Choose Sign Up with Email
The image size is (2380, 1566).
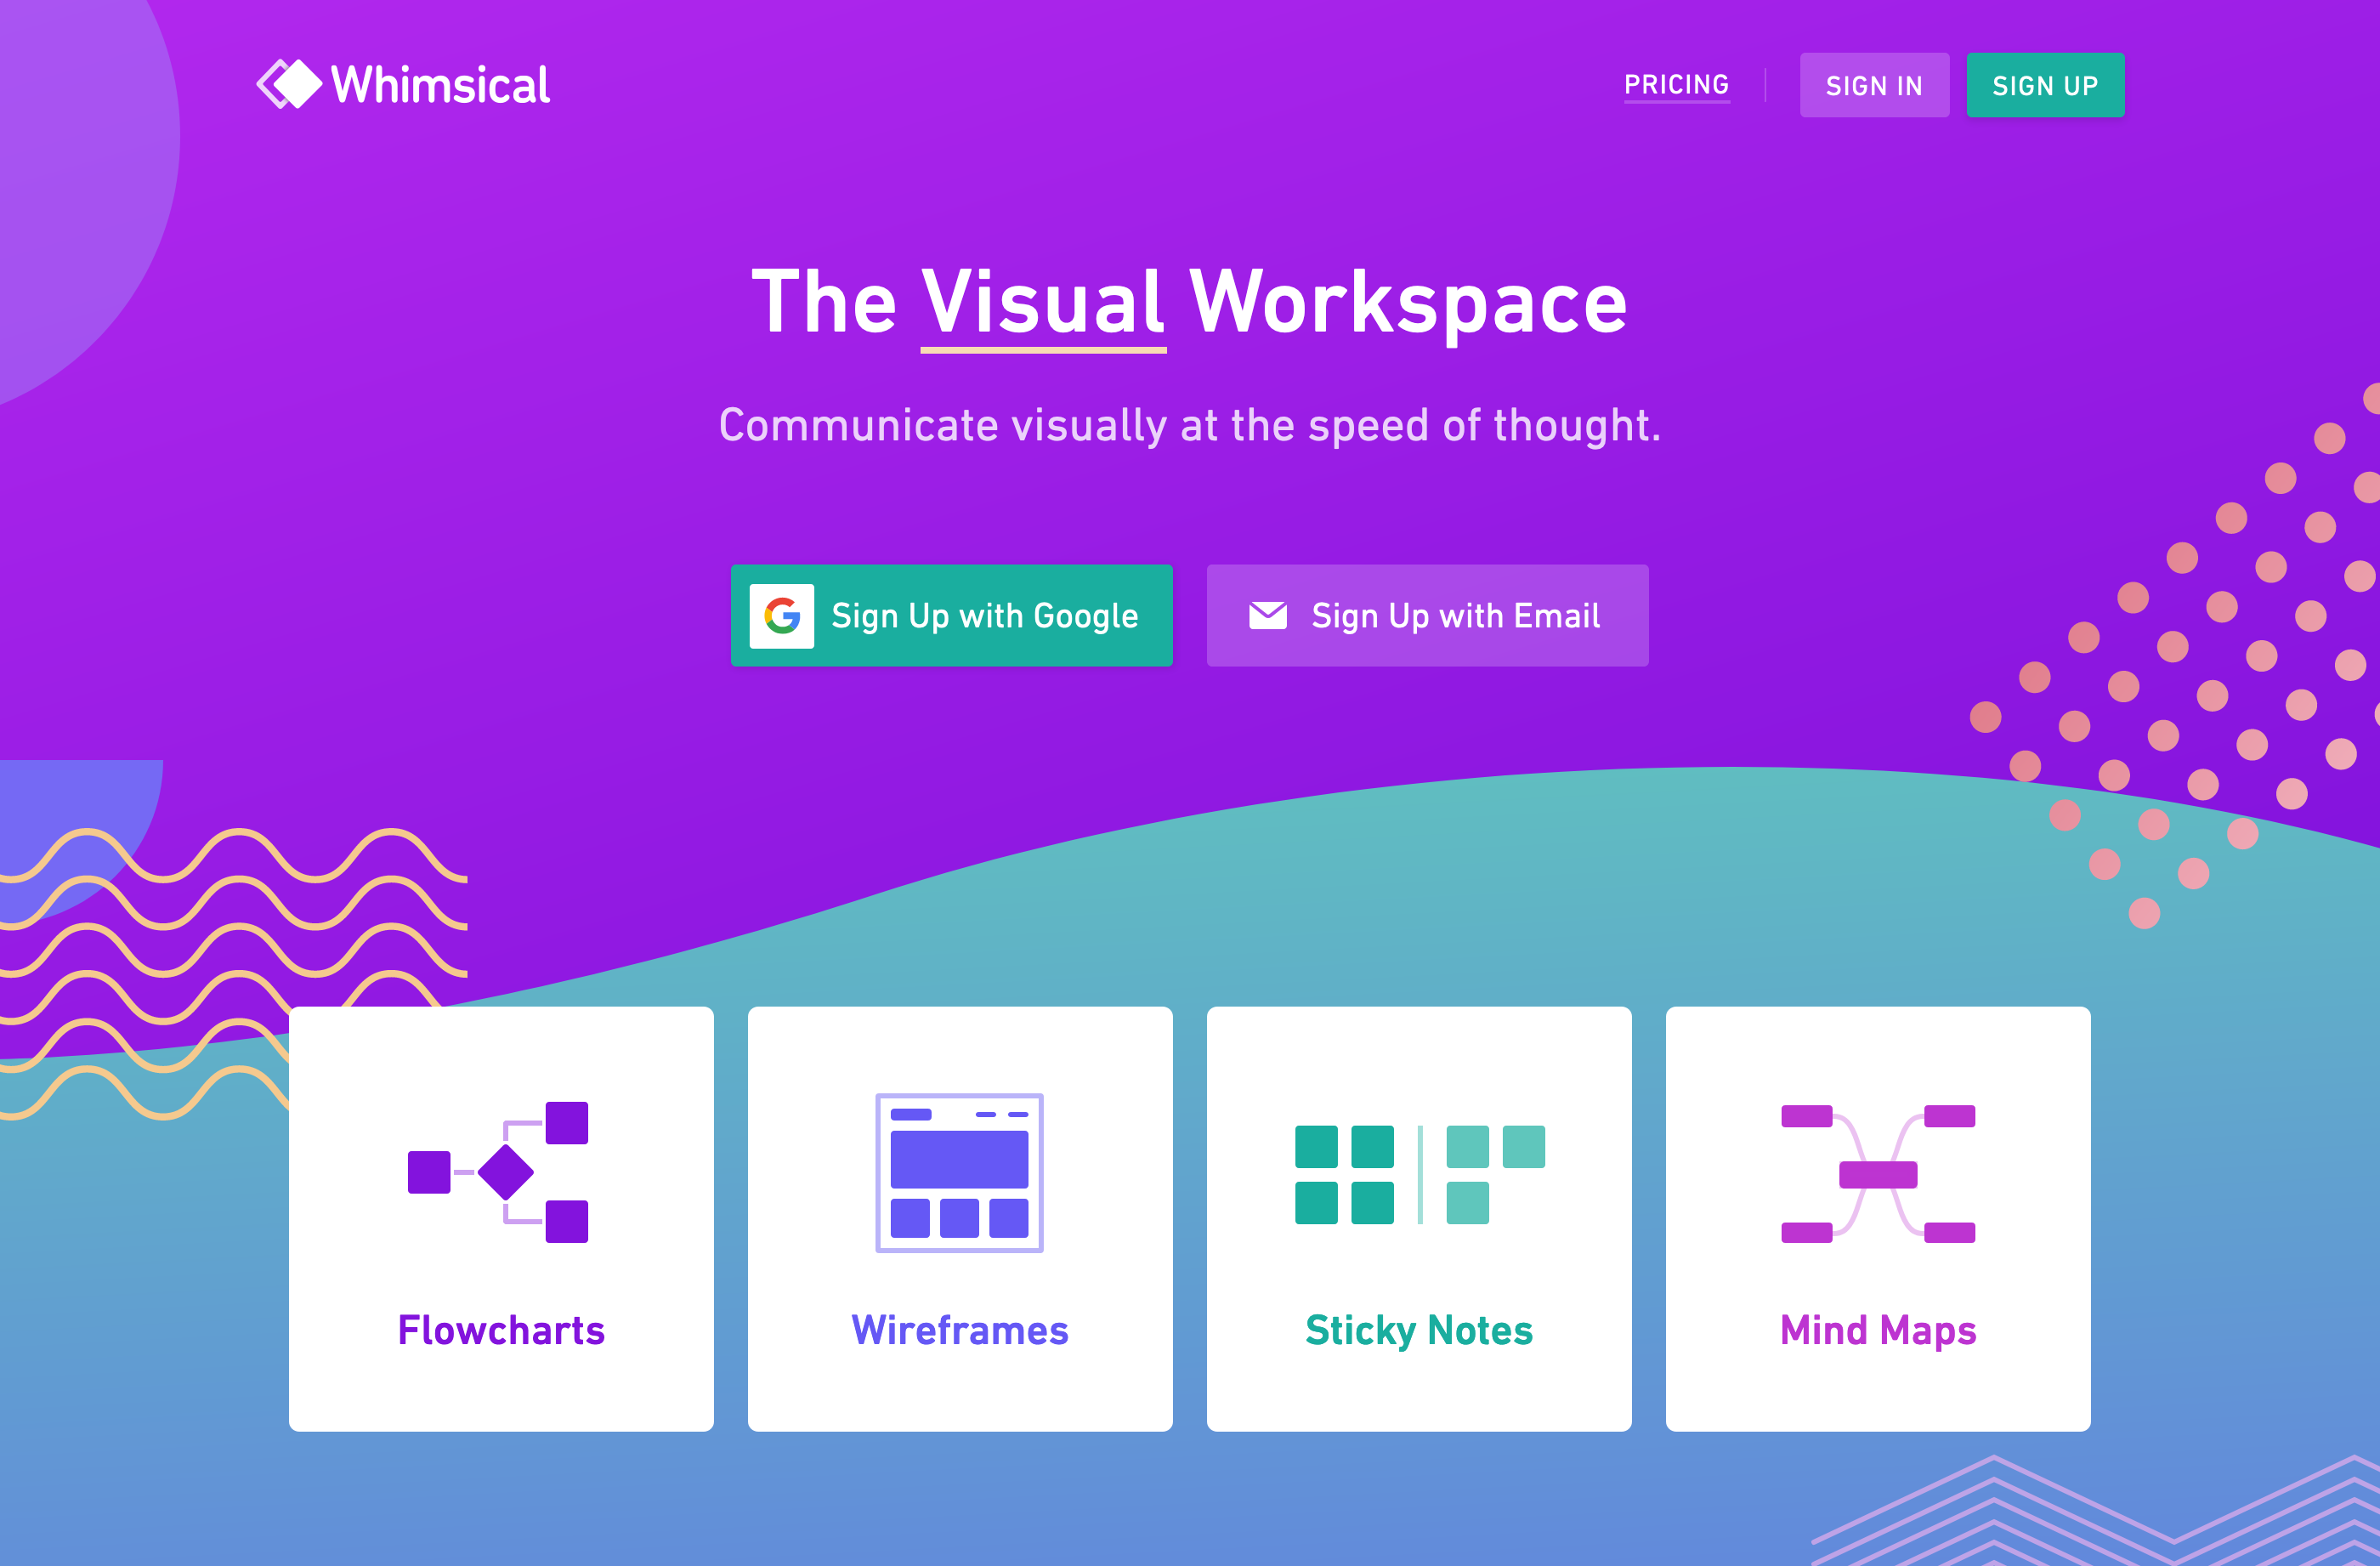[x=1427, y=616]
